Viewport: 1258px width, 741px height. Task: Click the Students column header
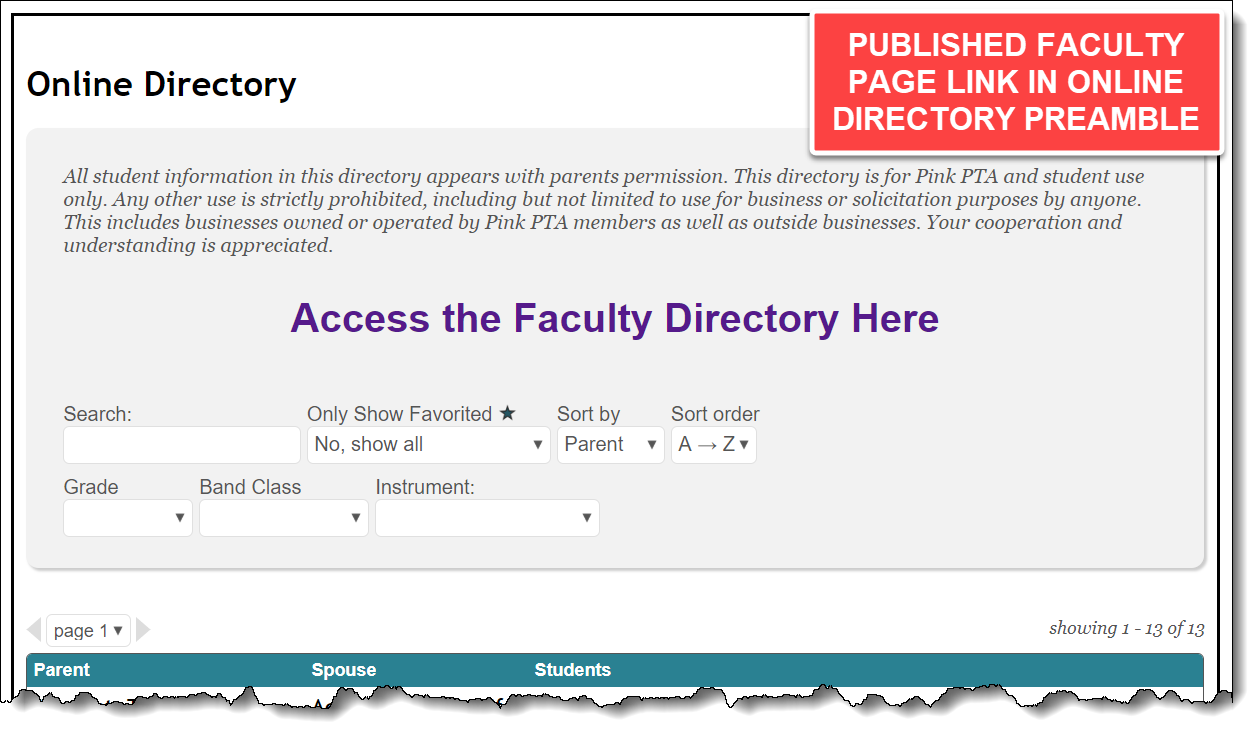(573, 670)
